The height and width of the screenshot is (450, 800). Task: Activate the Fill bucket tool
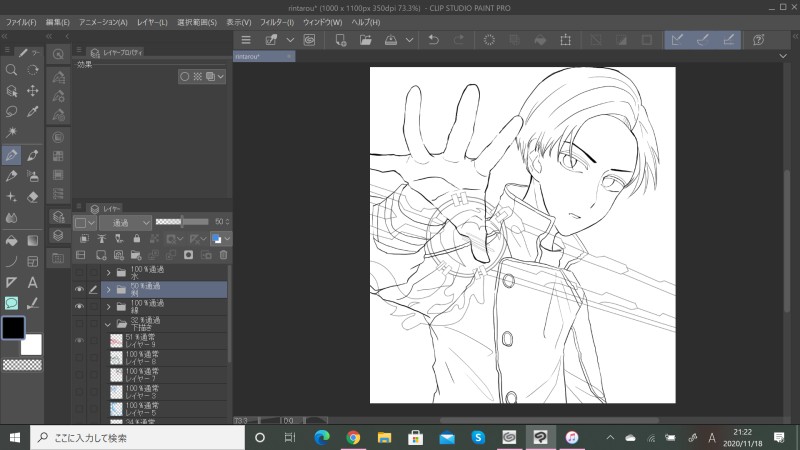11,240
